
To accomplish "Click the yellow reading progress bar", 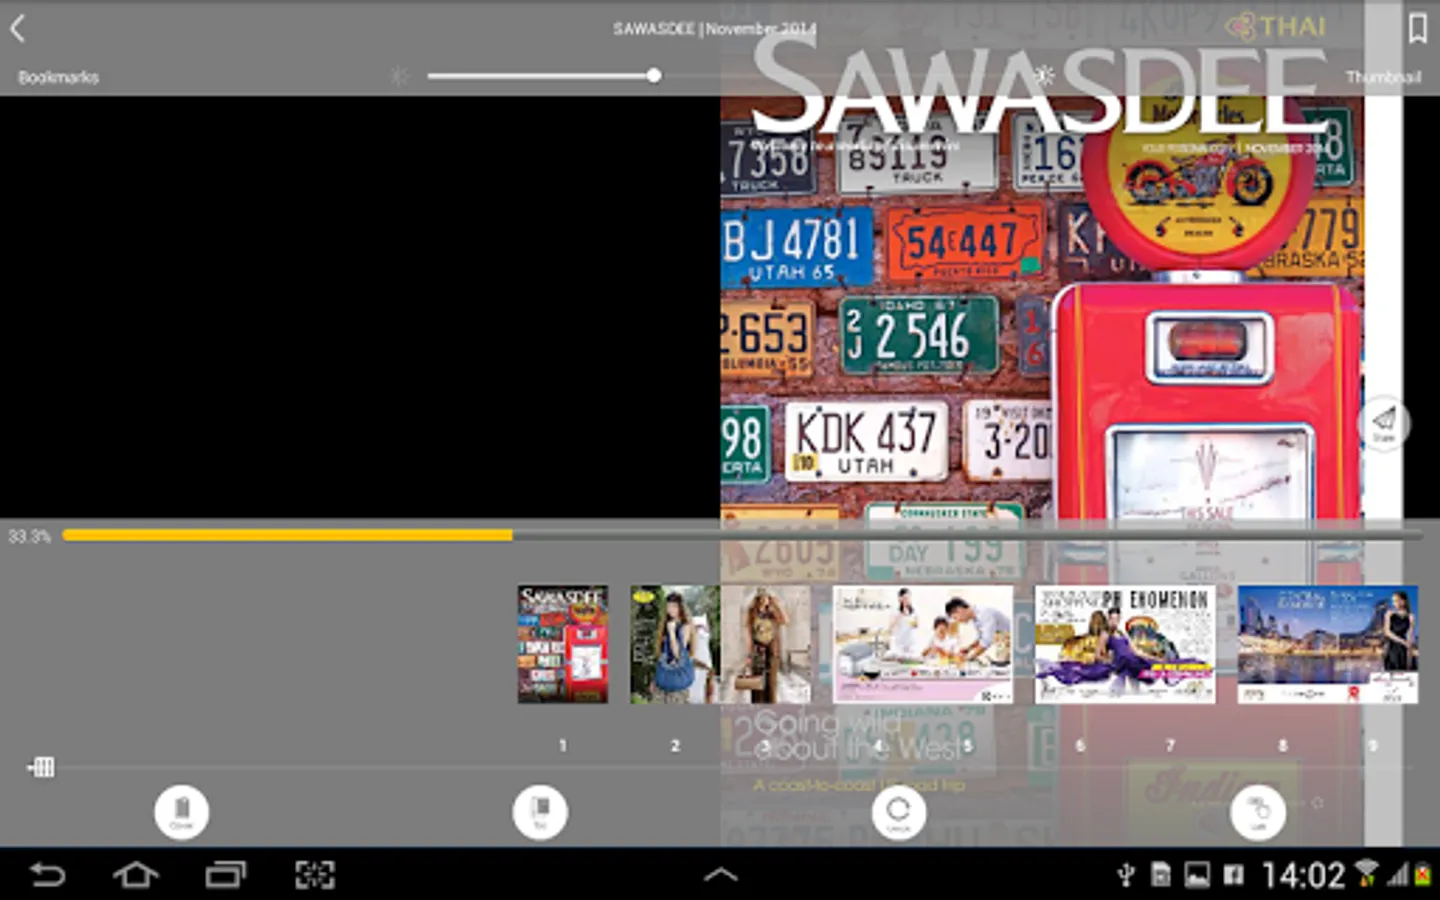I will [x=287, y=536].
